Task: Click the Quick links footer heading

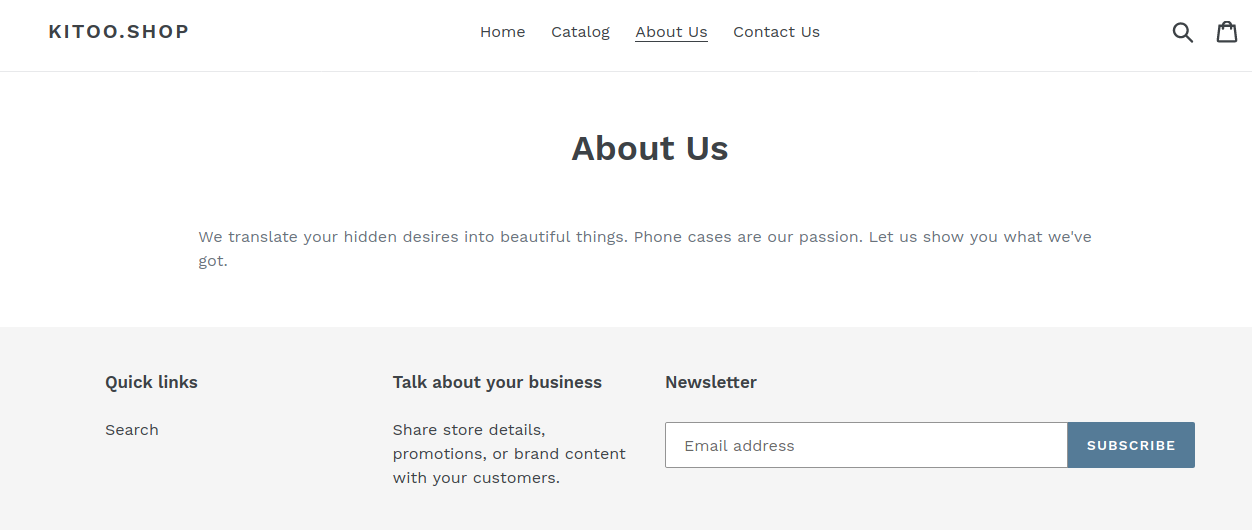Action: (151, 382)
